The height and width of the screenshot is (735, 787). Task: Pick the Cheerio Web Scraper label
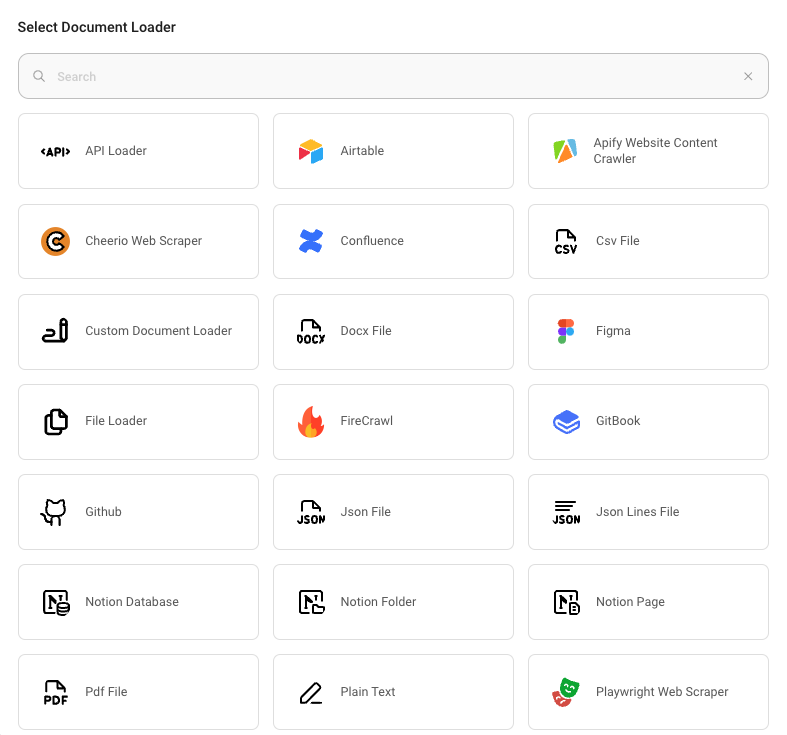(x=144, y=240)
